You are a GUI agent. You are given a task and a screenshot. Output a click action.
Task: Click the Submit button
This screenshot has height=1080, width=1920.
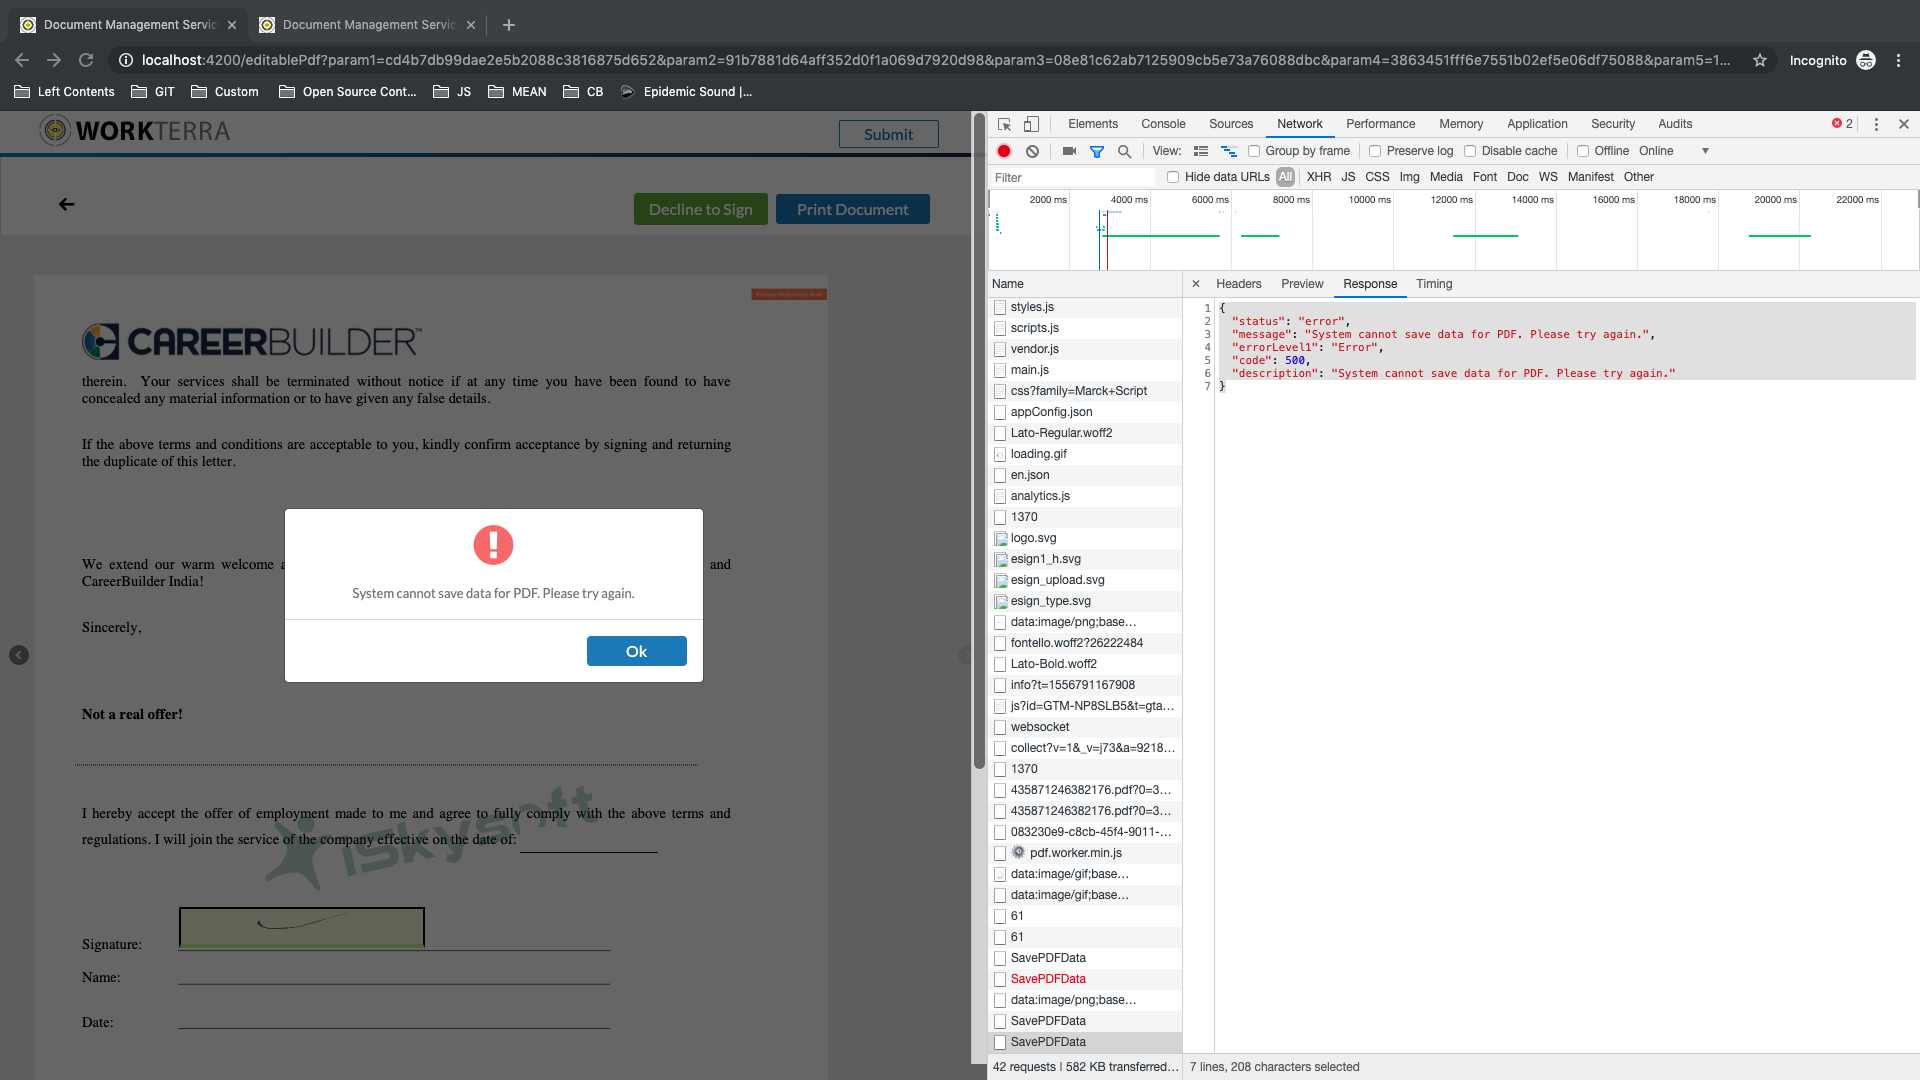(888, 134)
